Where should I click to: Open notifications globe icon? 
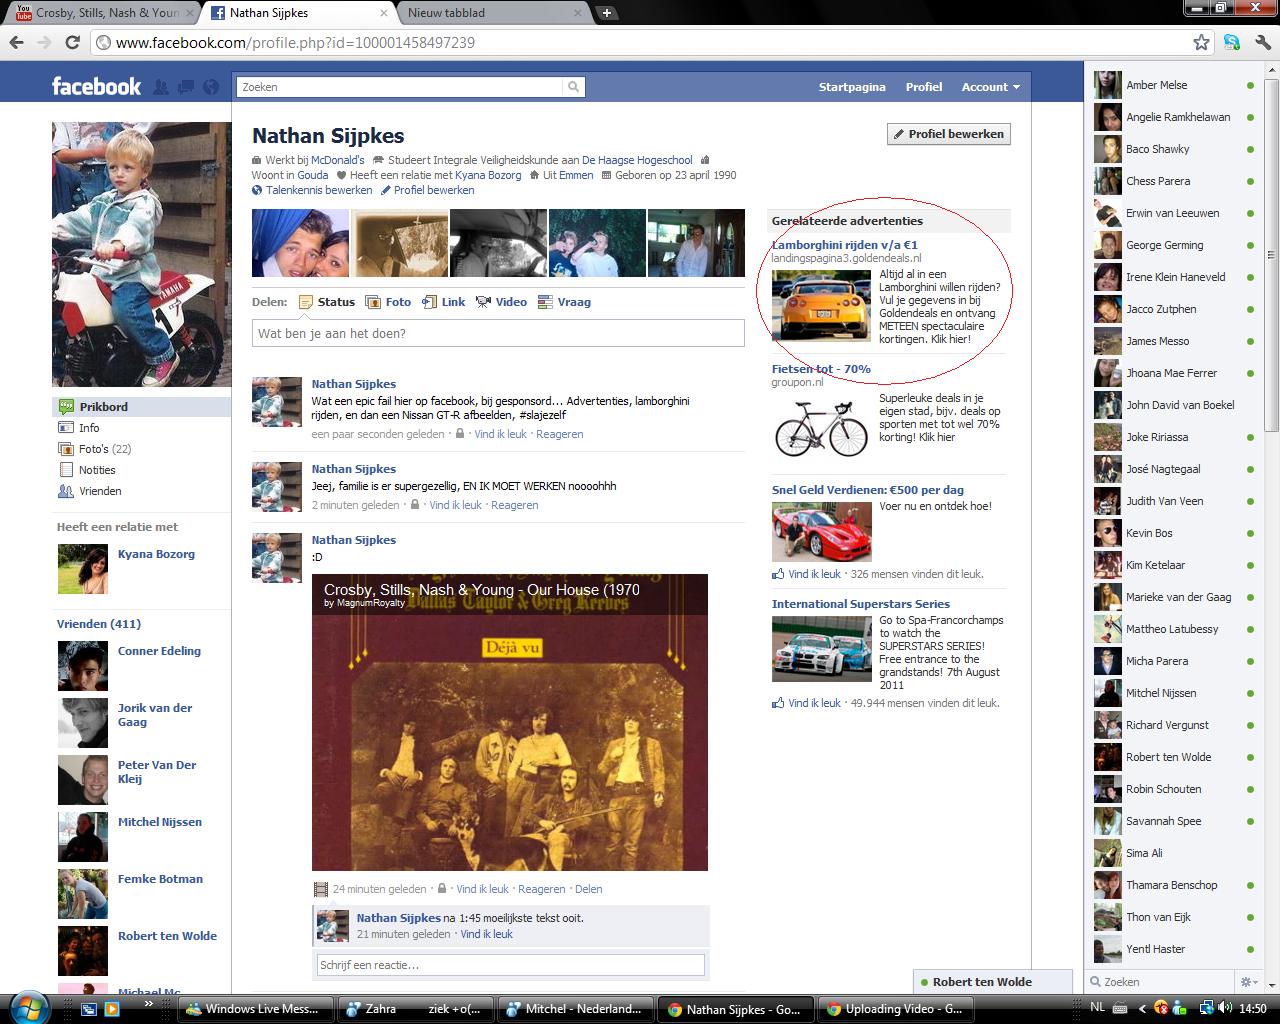210,87
